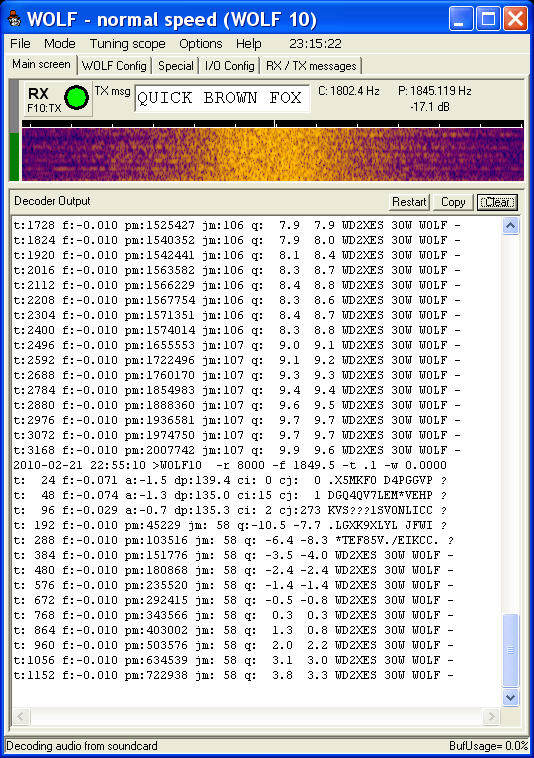Screen dimensions: 534x758
Task: Copy the decoder output
Action: 453,202
